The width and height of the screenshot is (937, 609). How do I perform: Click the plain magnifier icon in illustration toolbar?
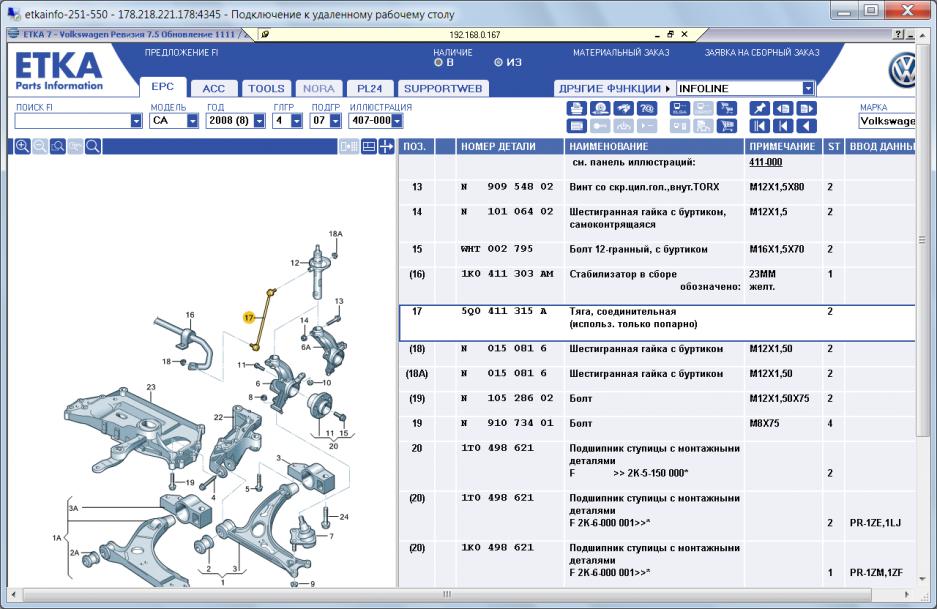click(93, 146)
